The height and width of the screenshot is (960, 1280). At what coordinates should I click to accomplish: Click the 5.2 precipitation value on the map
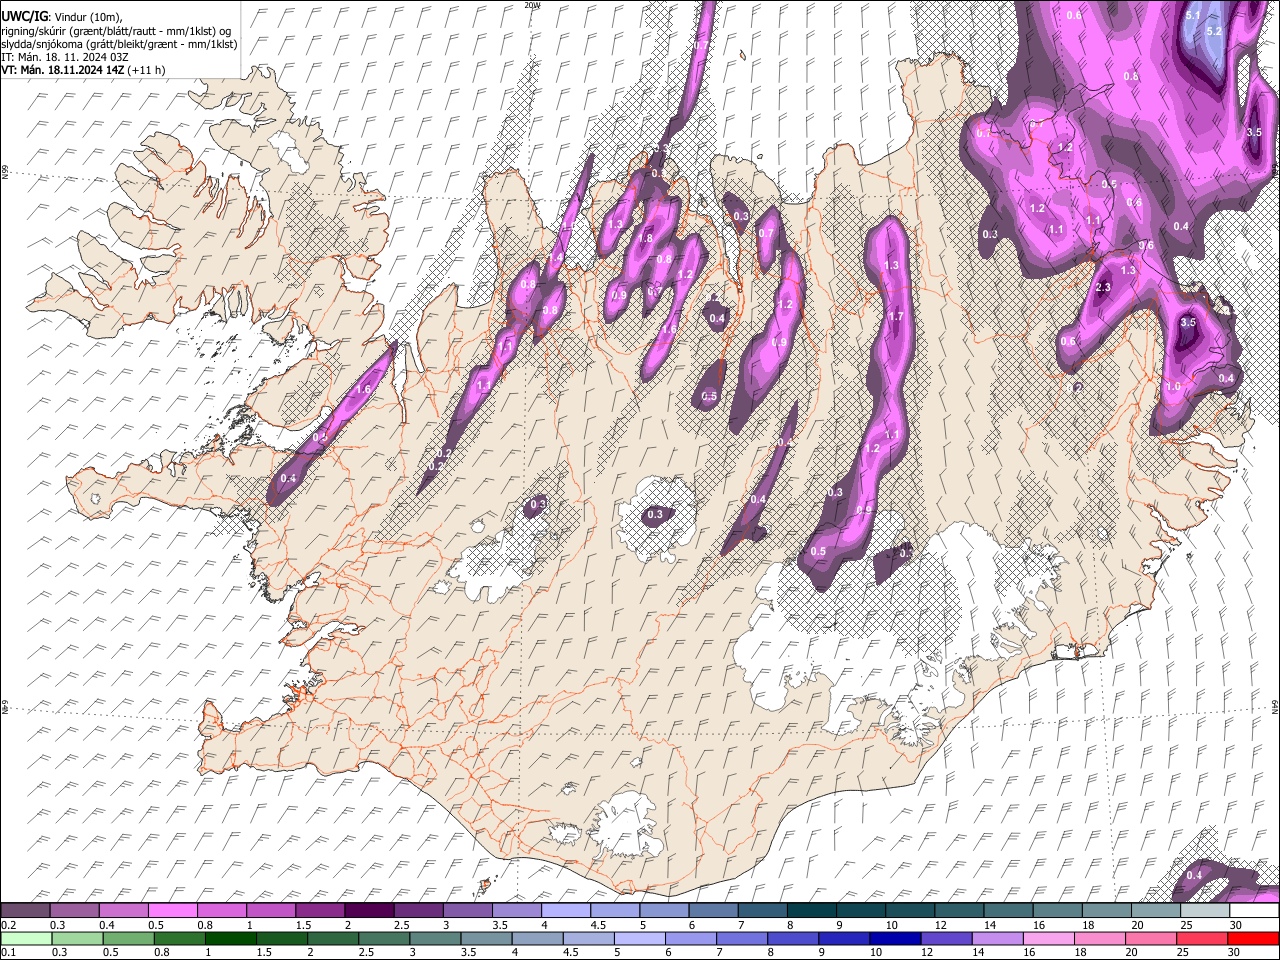tap(1214, 32)
